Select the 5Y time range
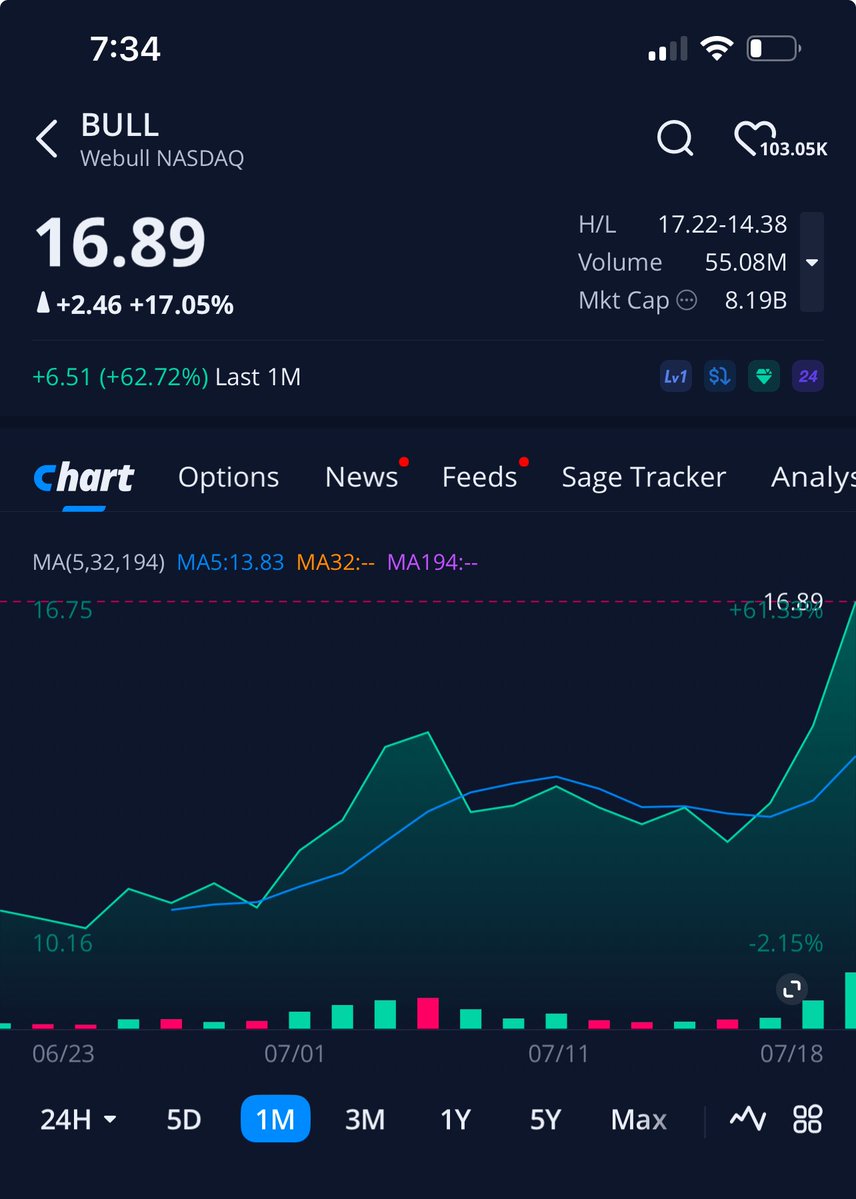856x1199 pixels. [545, 1119]
